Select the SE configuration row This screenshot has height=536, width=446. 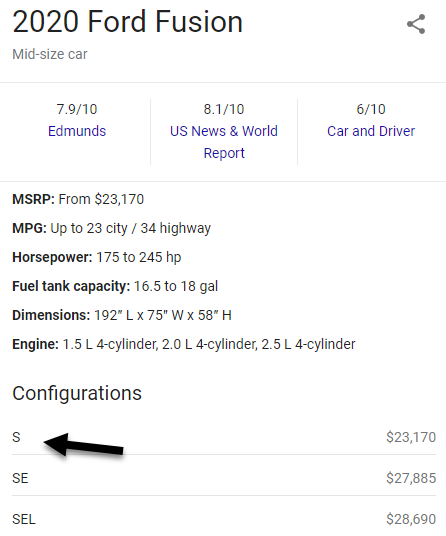click(x=224, y=478)
